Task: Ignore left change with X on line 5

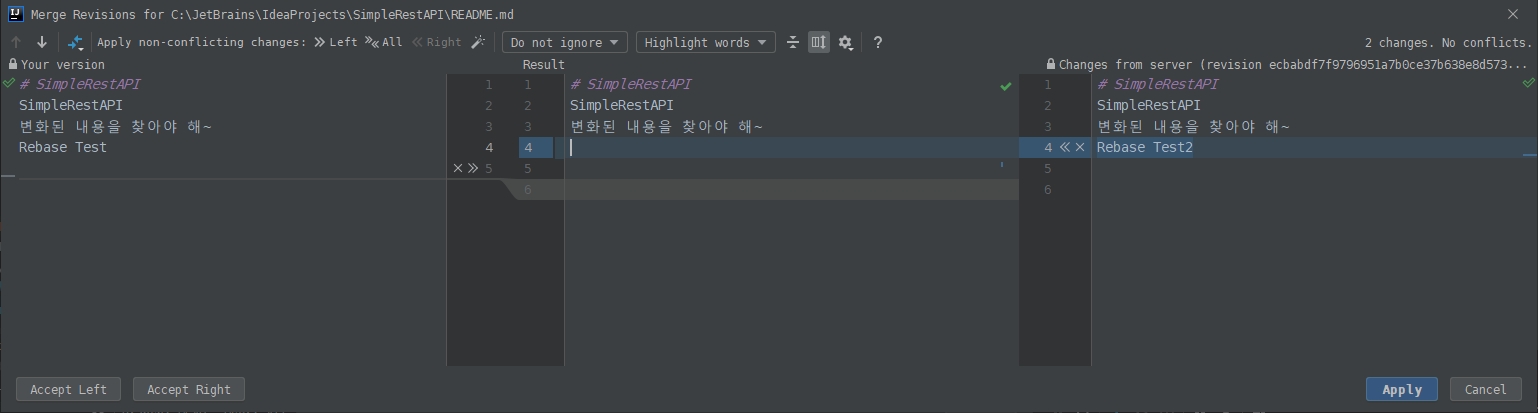Action: [458, 168]
